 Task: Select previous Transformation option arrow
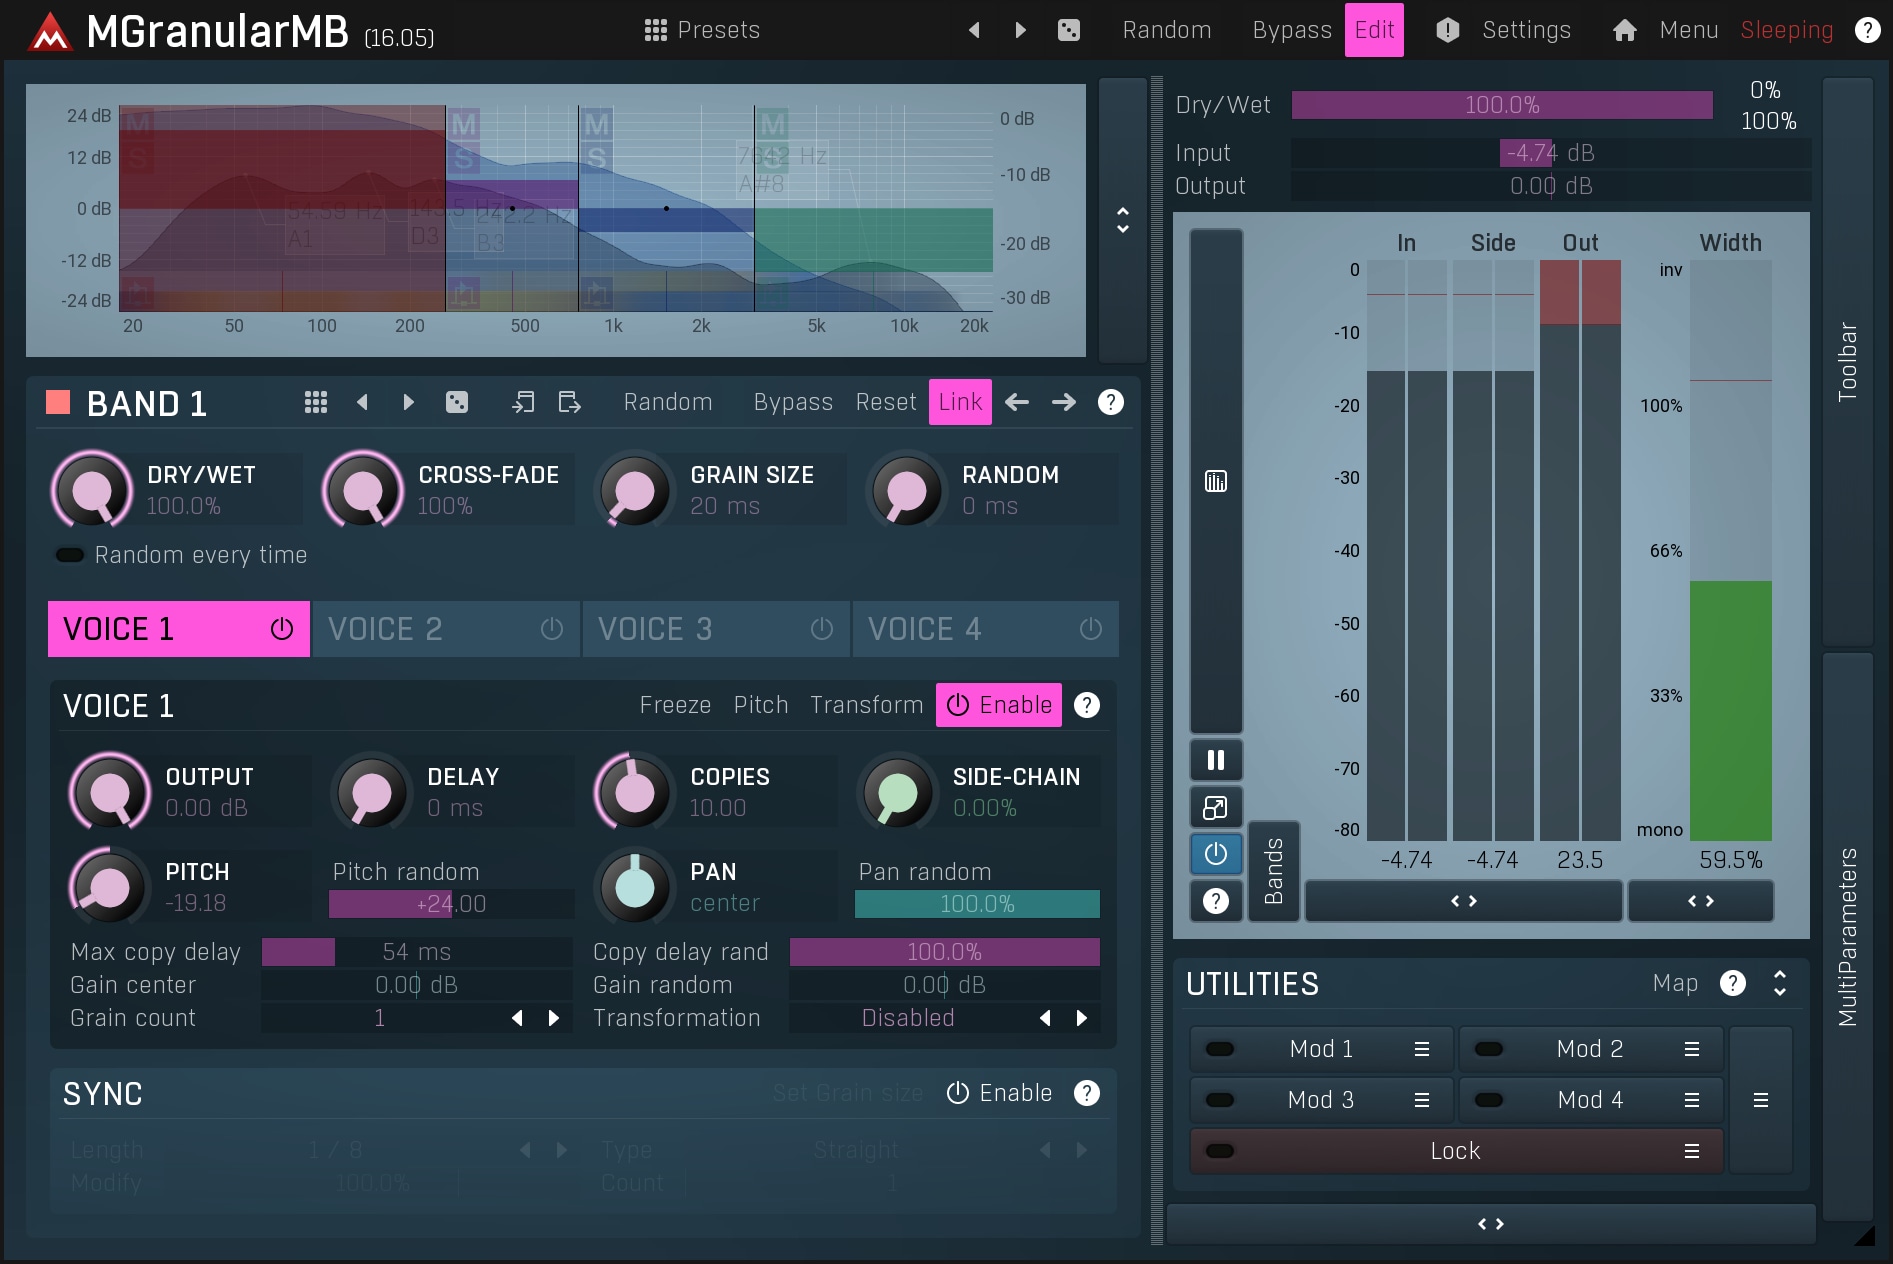[1045, 1018]
